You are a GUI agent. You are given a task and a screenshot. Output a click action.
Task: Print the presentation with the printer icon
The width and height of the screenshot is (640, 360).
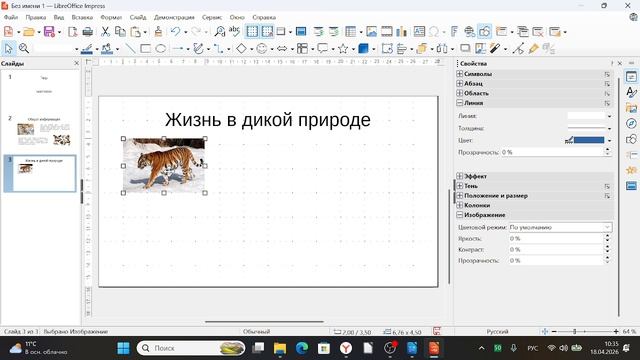pos(87,32)
